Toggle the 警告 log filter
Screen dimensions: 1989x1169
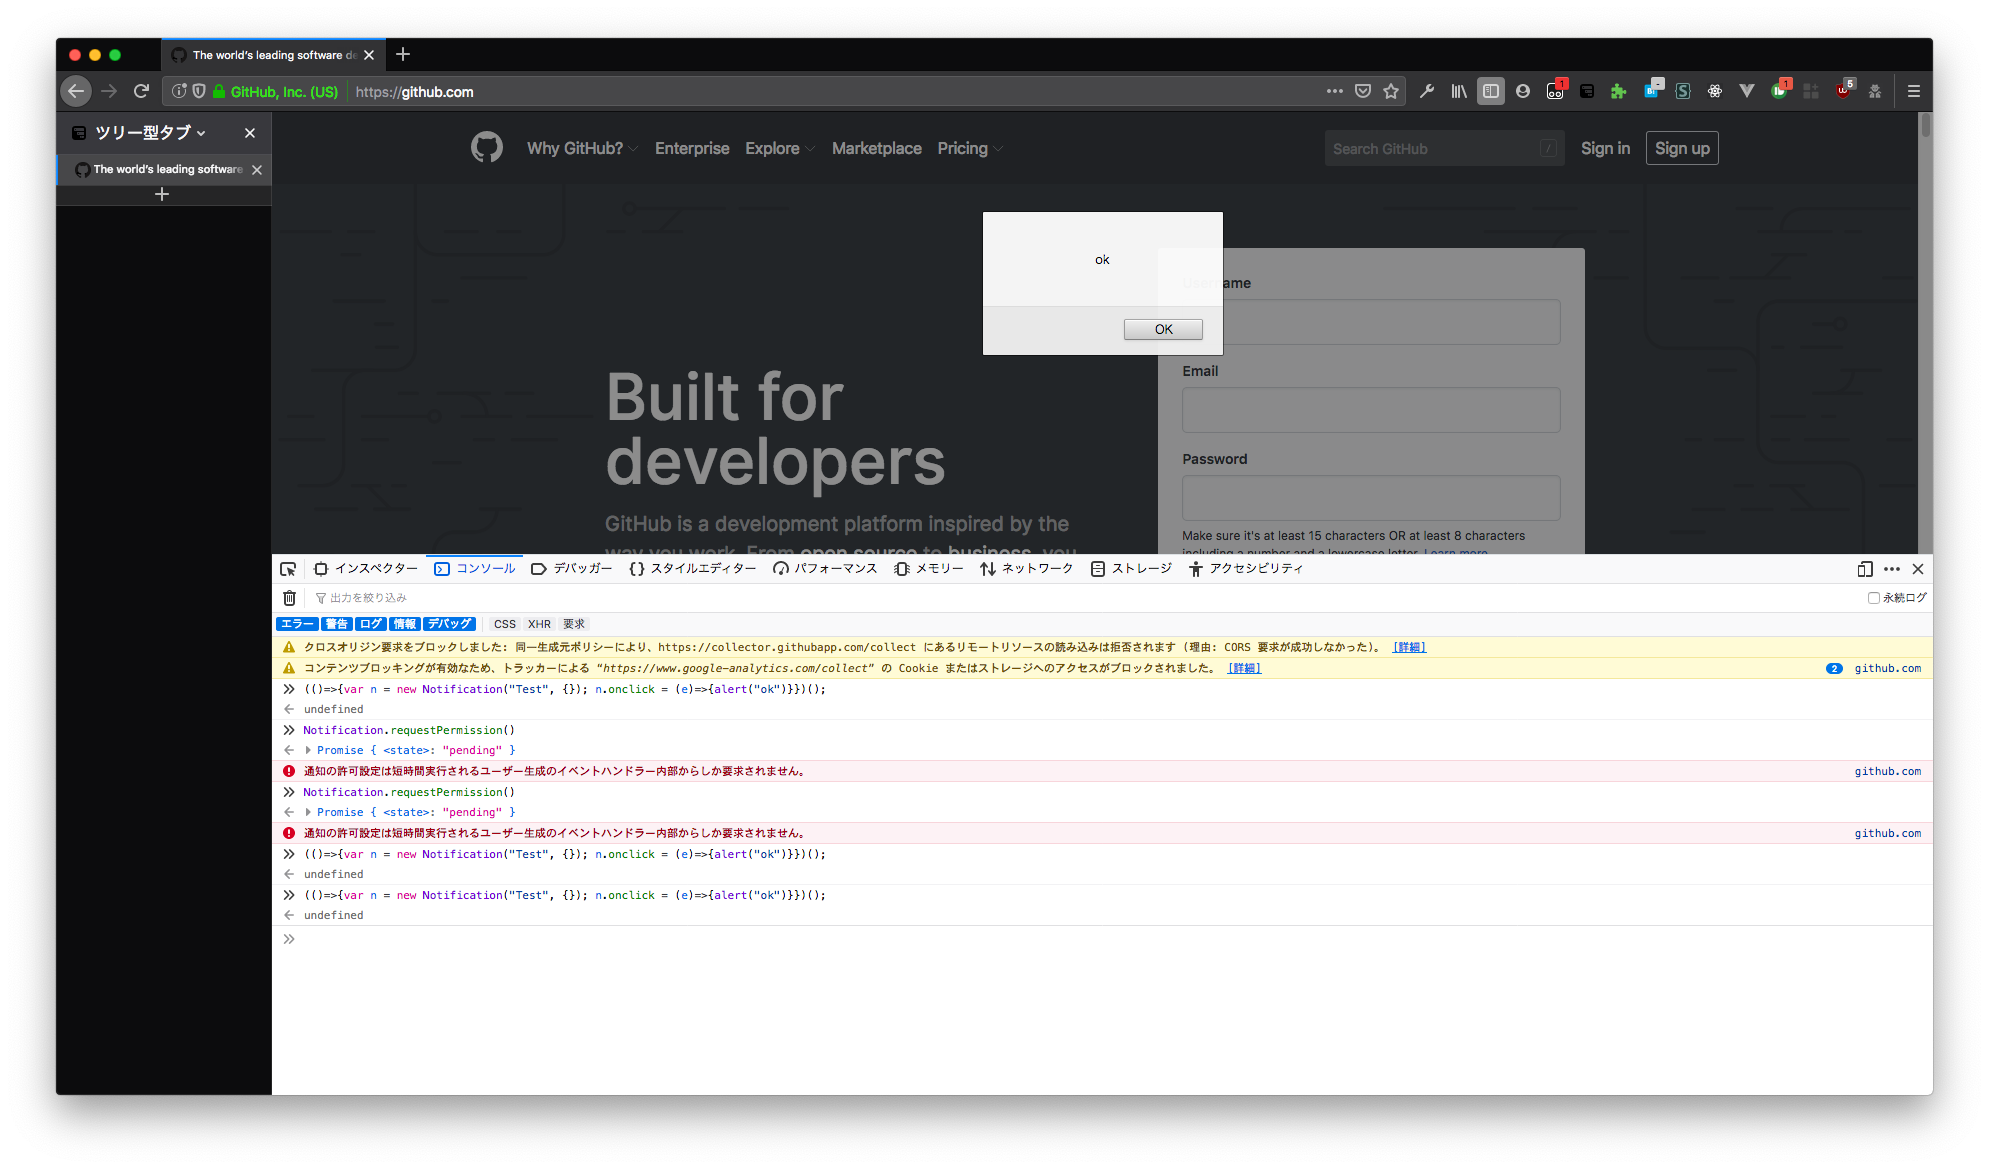[337, 623]
